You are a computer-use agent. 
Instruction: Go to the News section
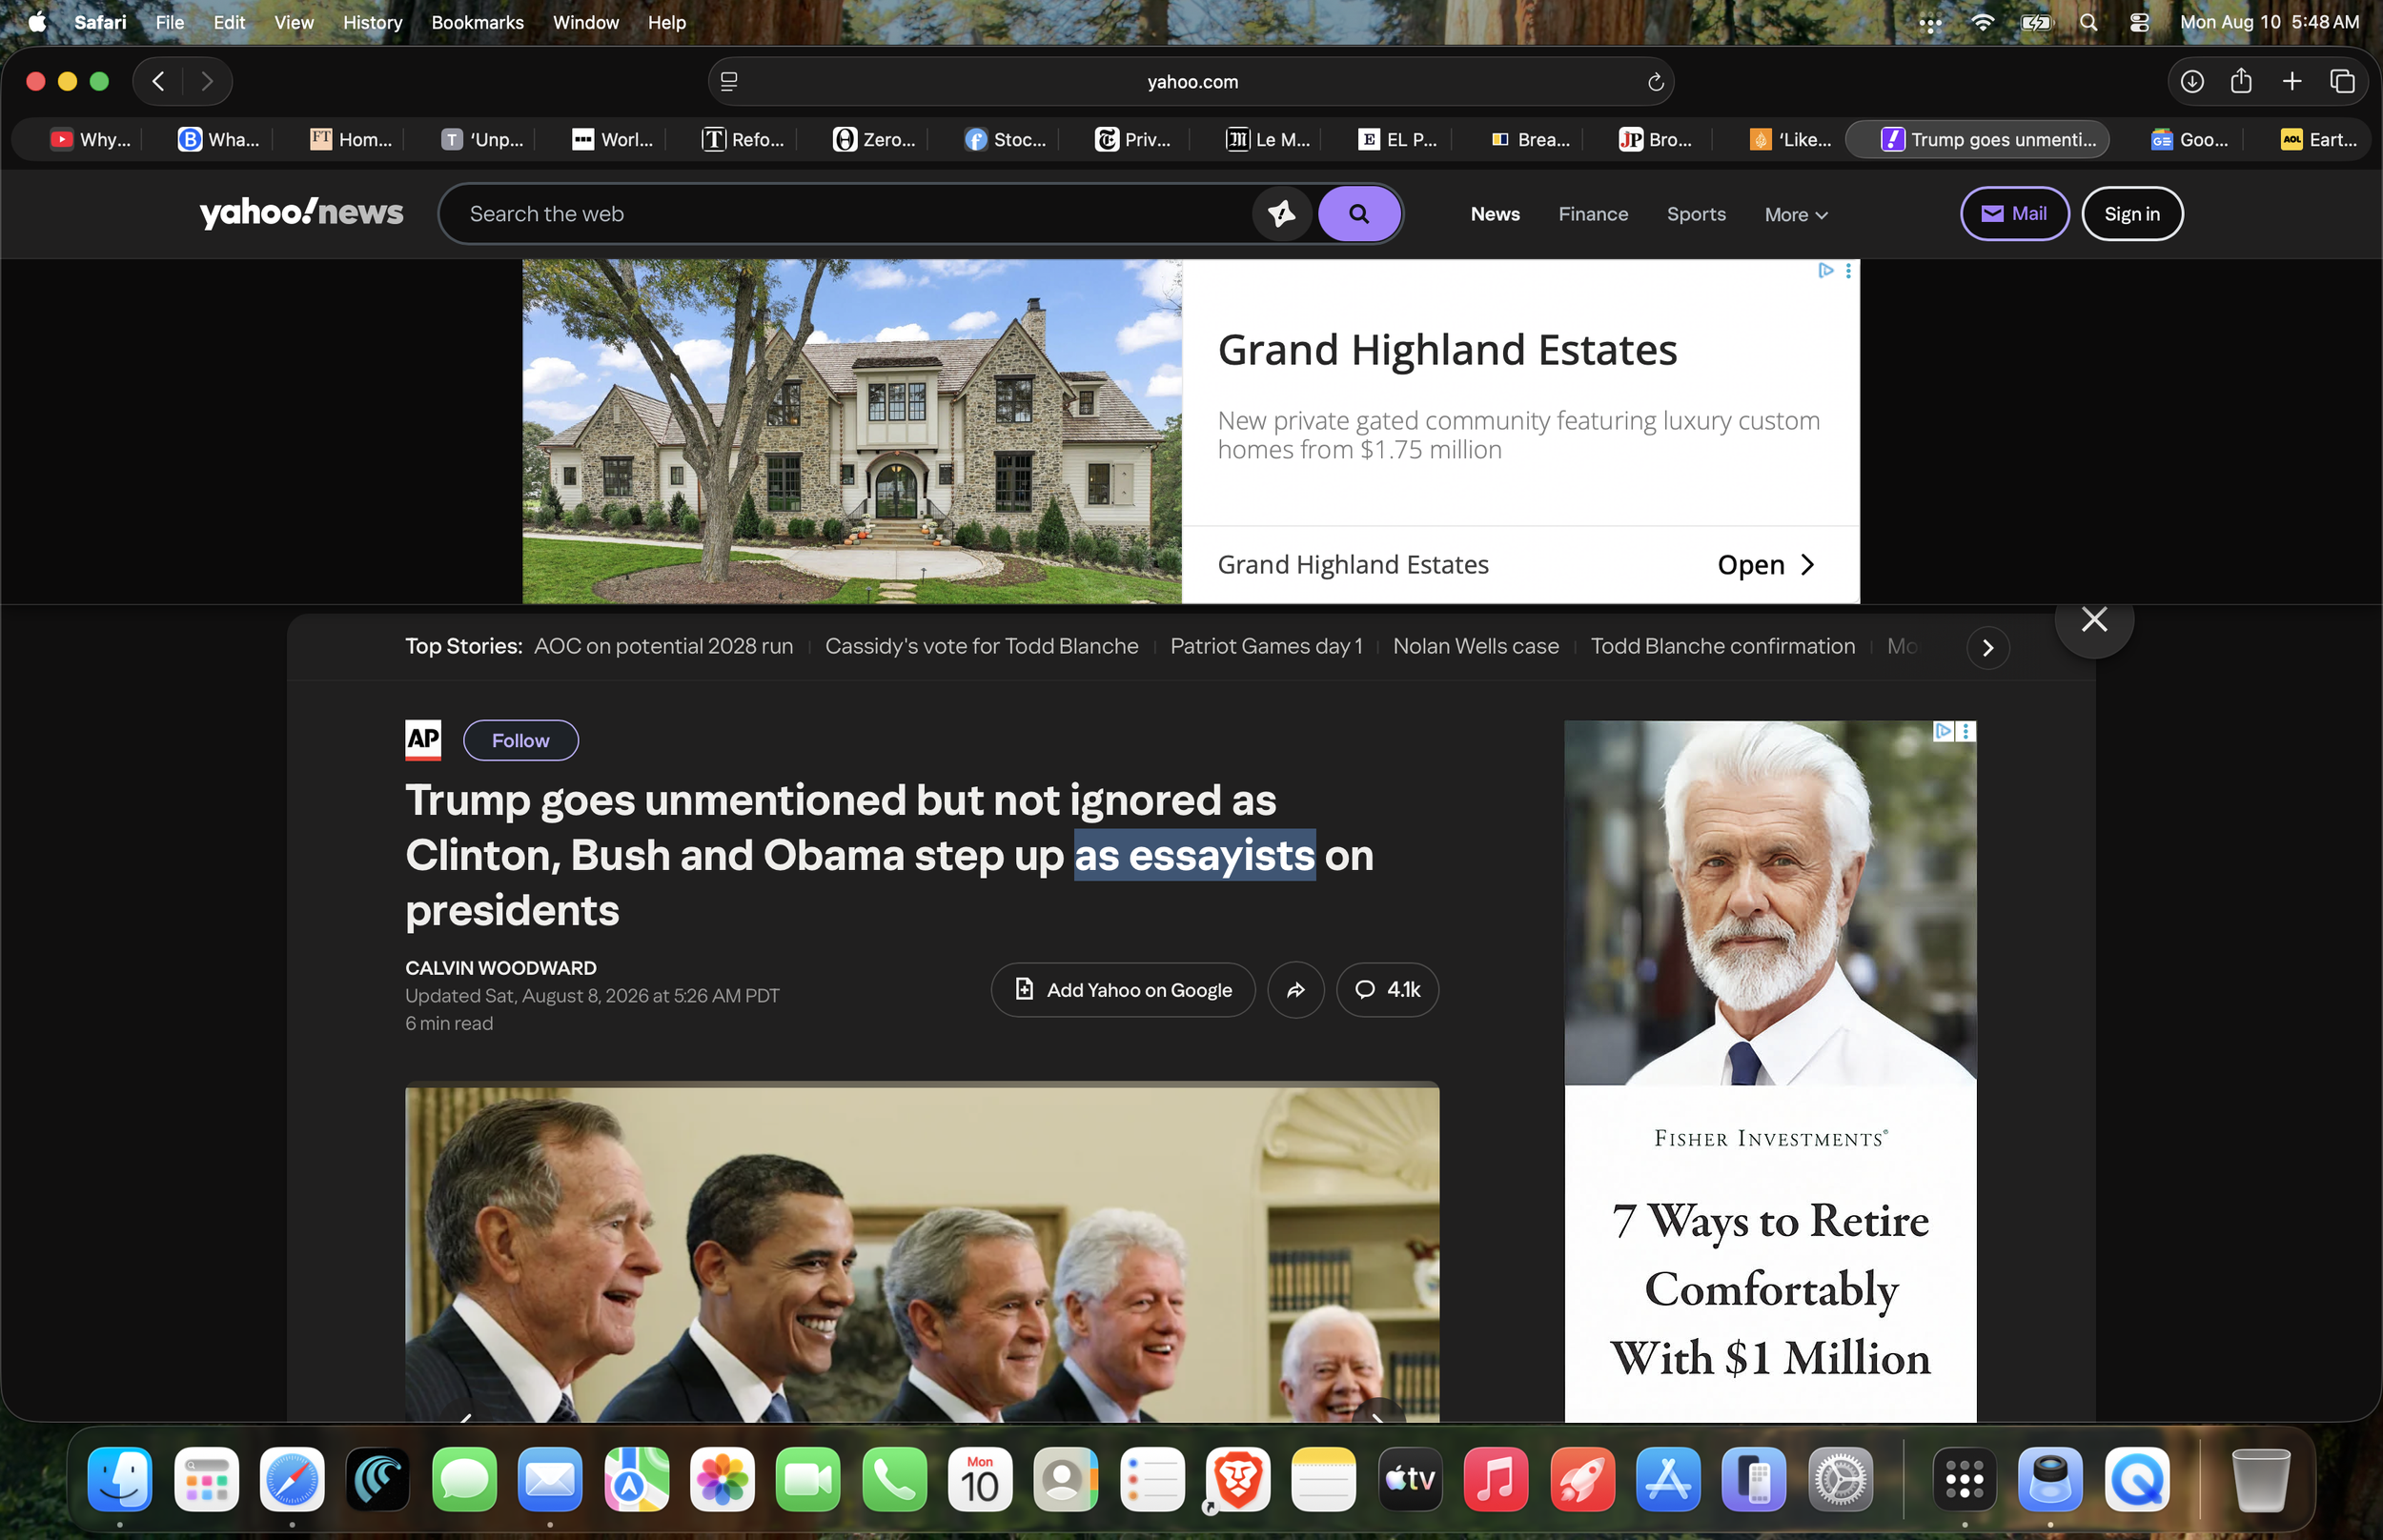click(1494, 214)
